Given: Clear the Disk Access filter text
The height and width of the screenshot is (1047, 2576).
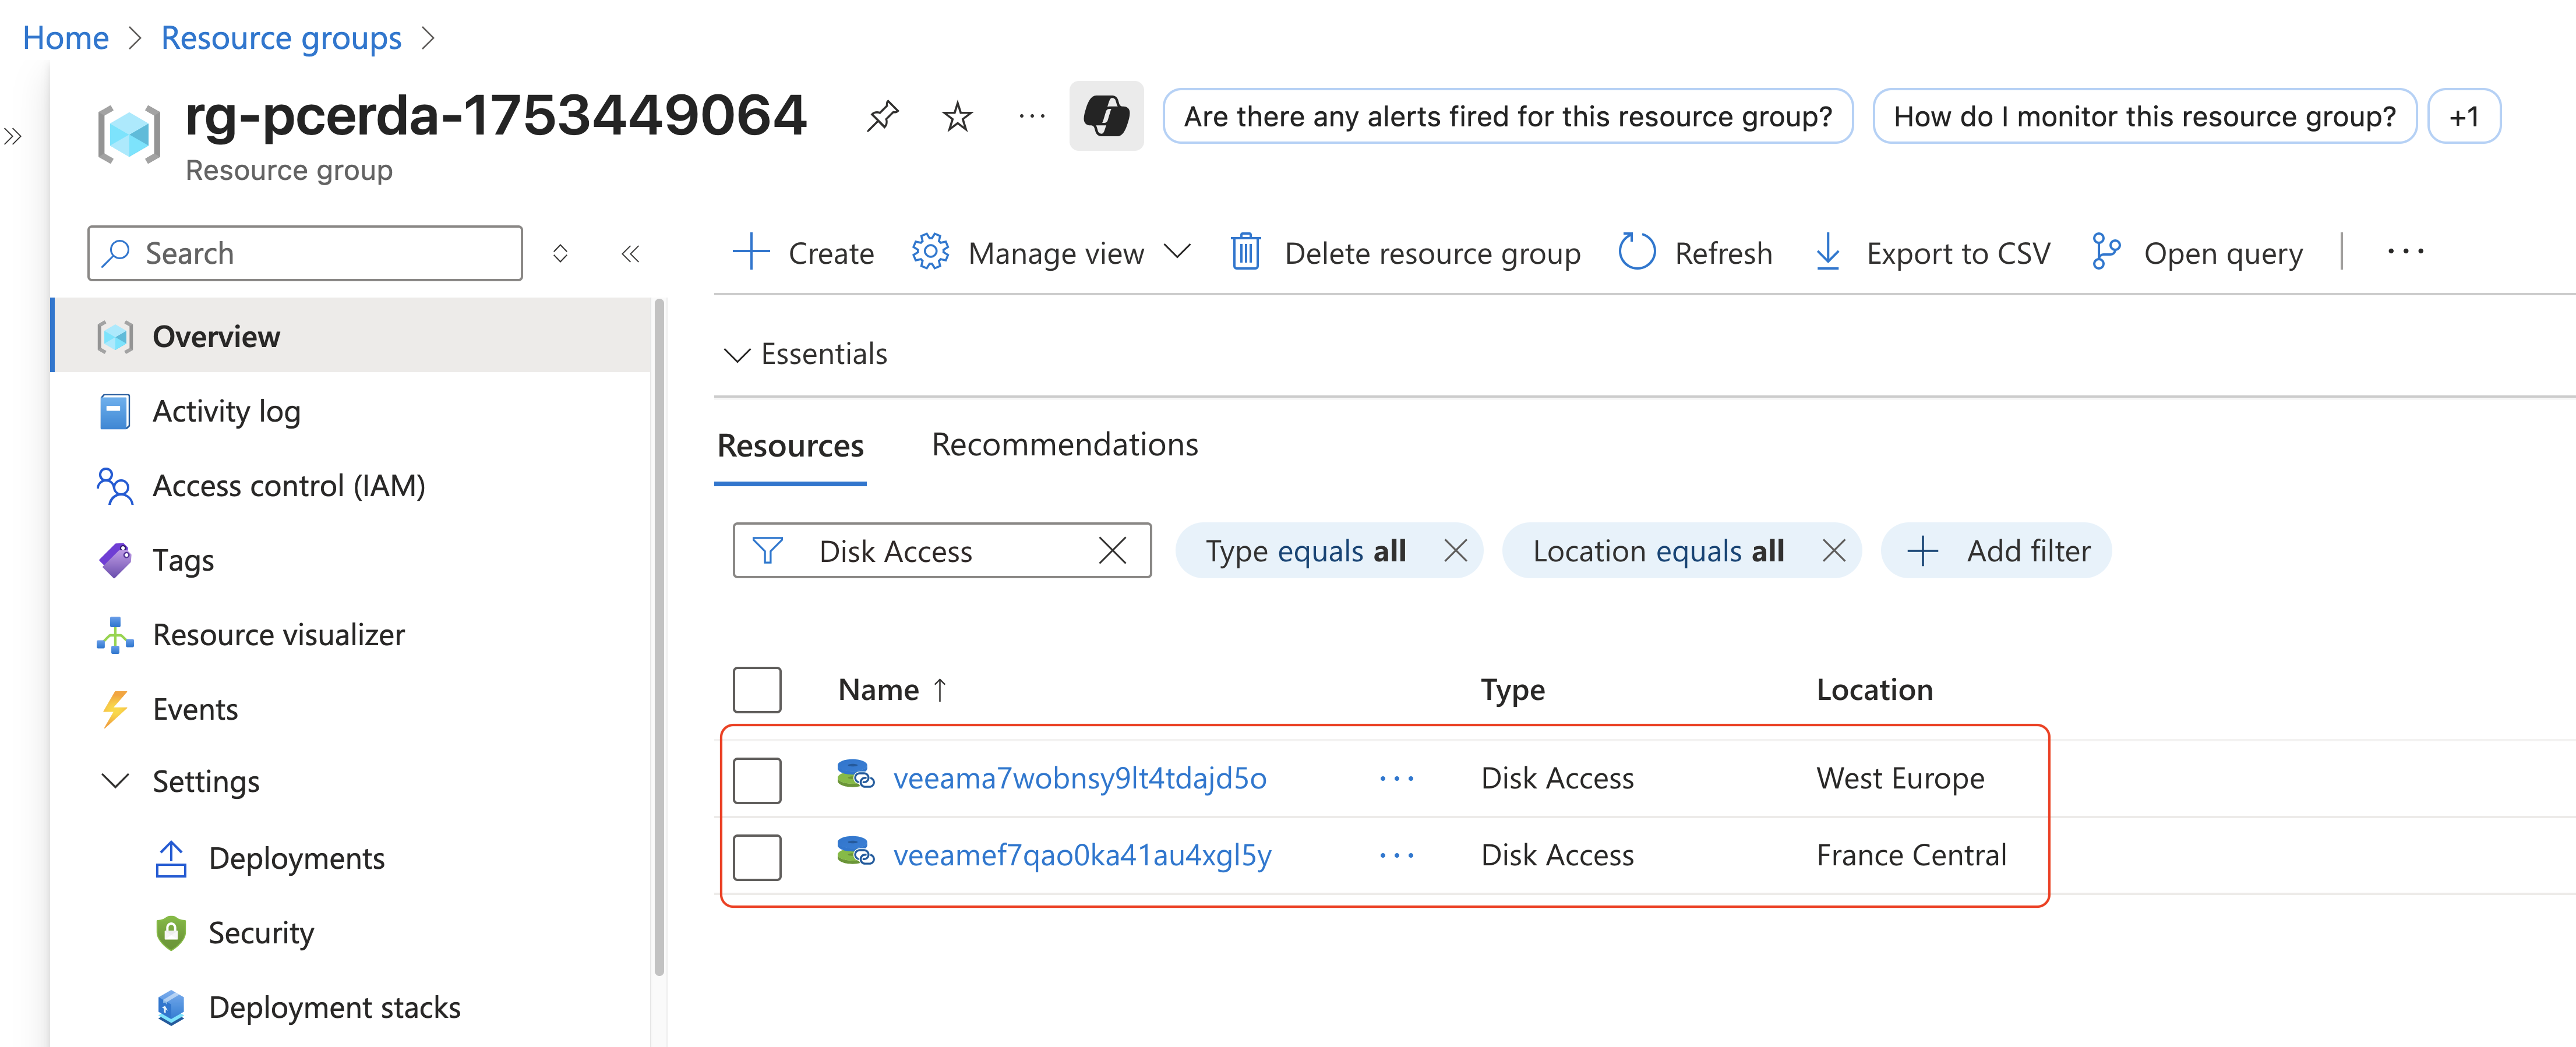Looking at the screenshot, I should click(1112, 550).
